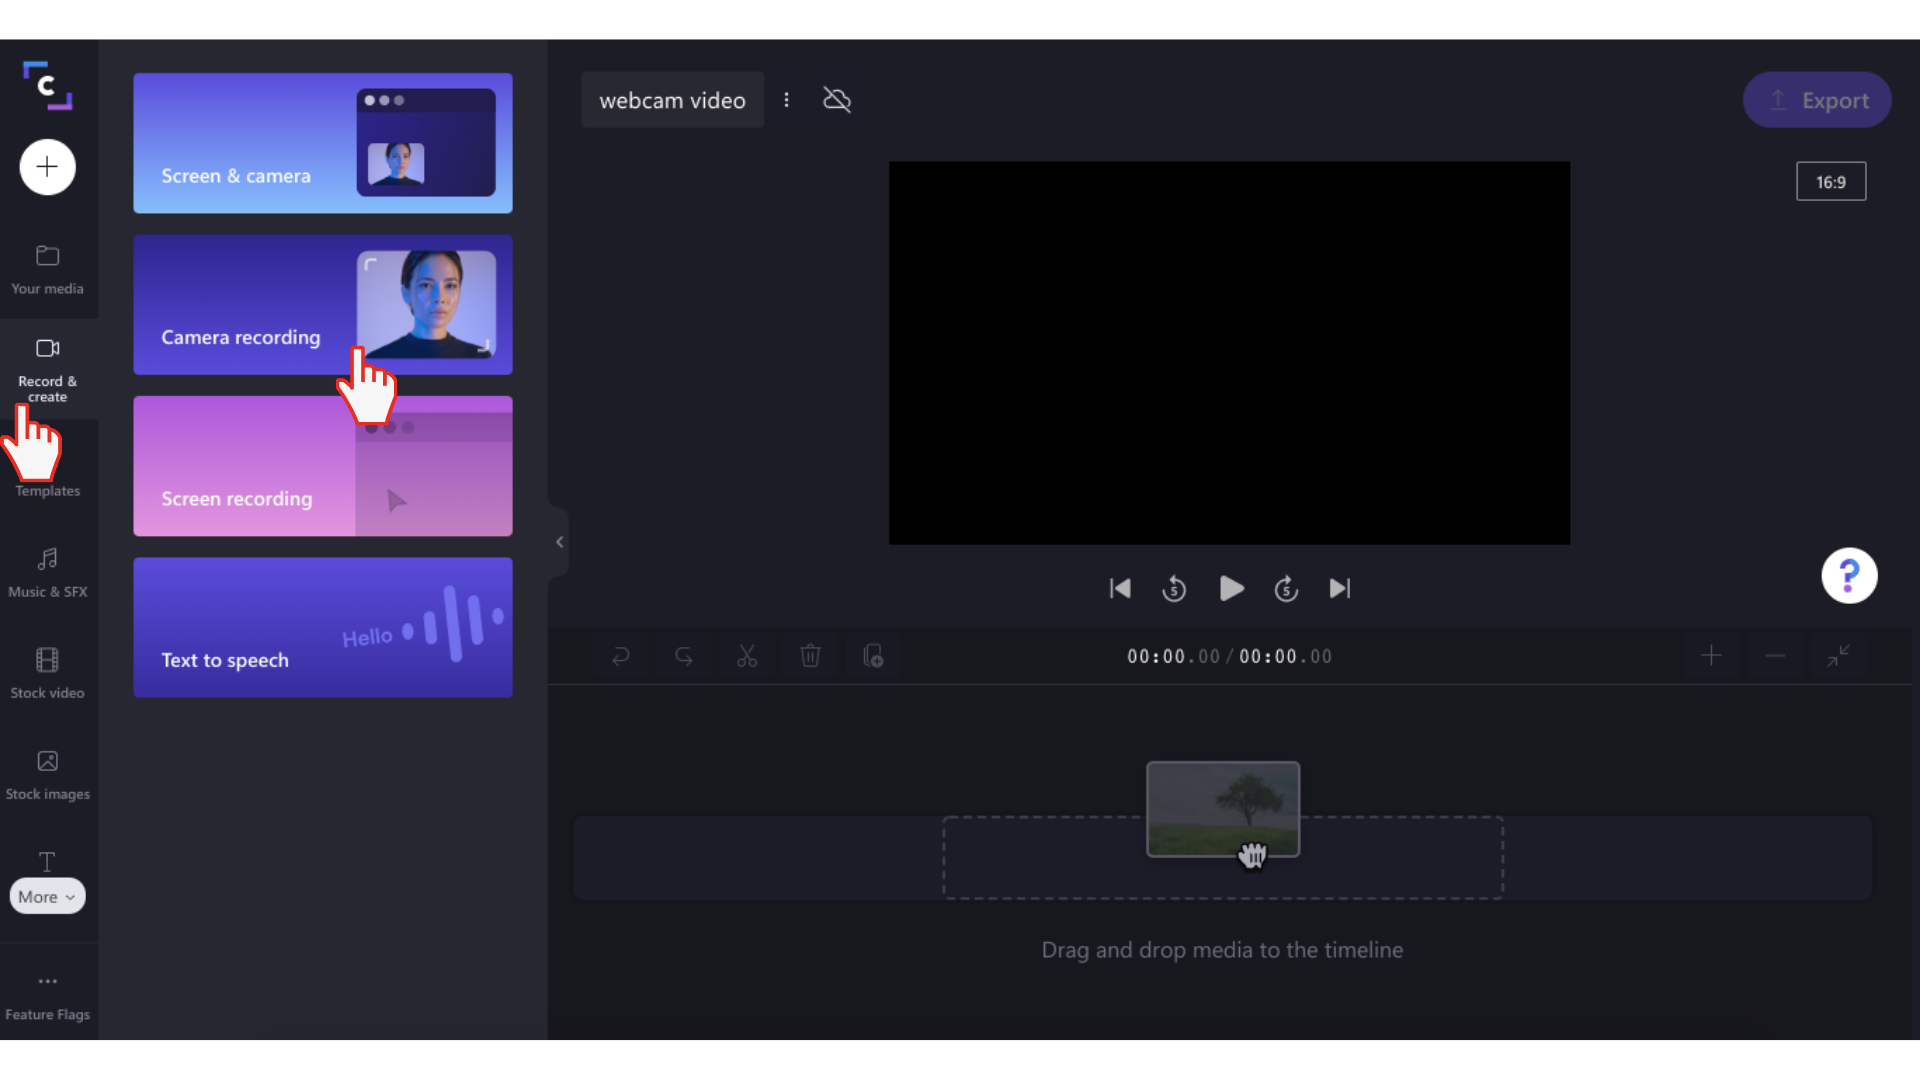
Task: Click the scissors/cut tool icon
Action: tap(748, 655)
